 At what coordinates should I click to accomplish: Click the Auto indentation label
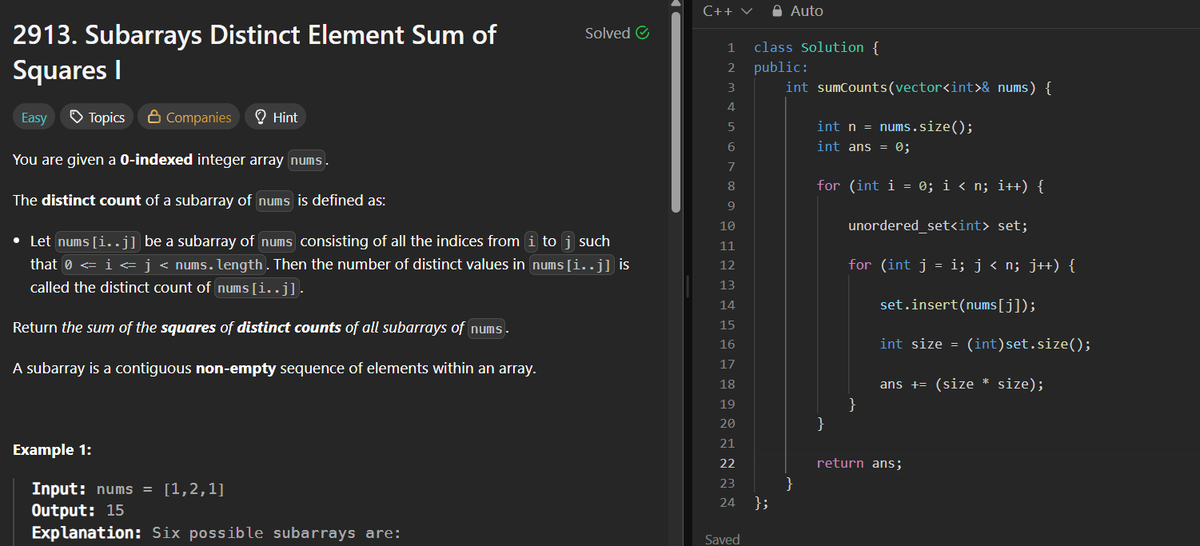coord(806,11)
